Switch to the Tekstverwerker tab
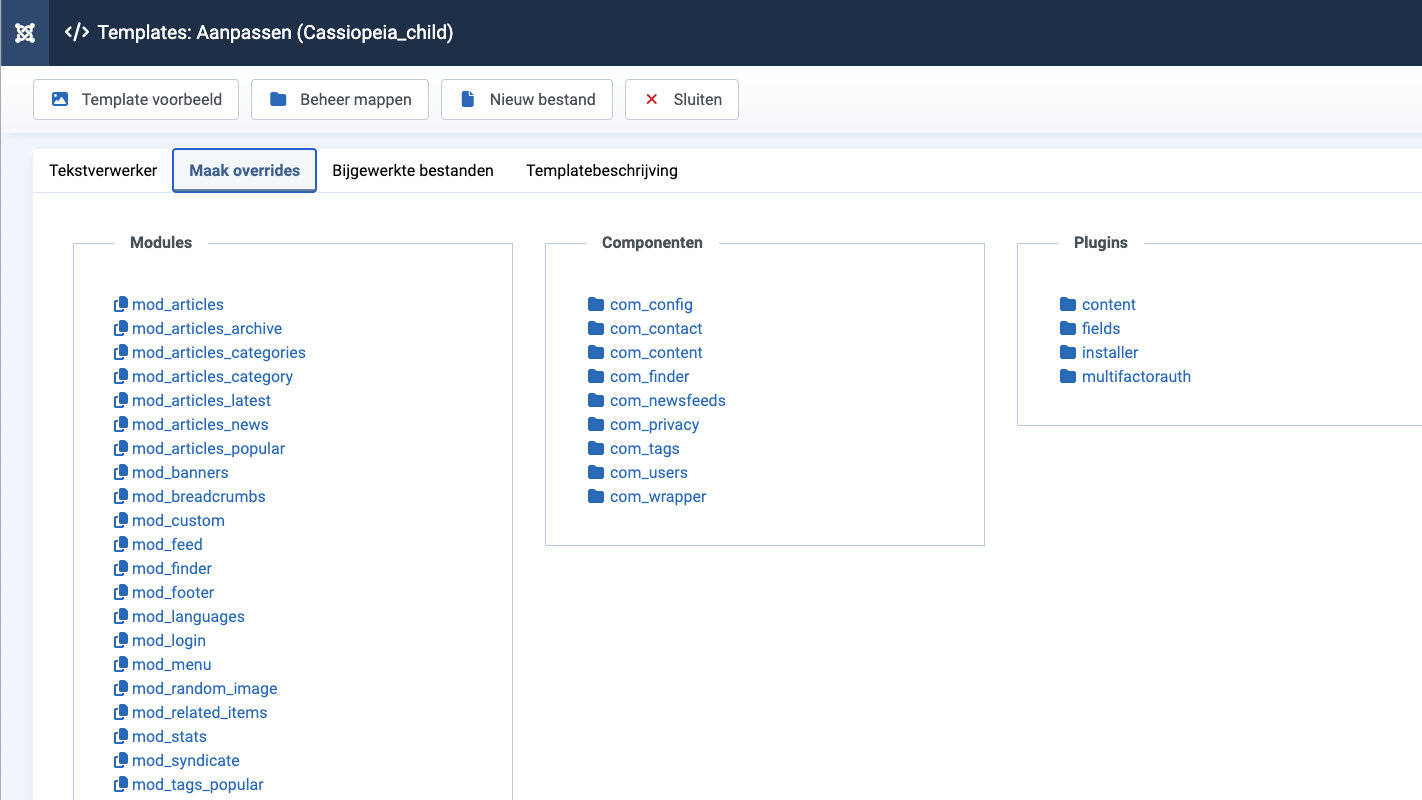This screenshot has width=1422, height=800. (103, 170)
